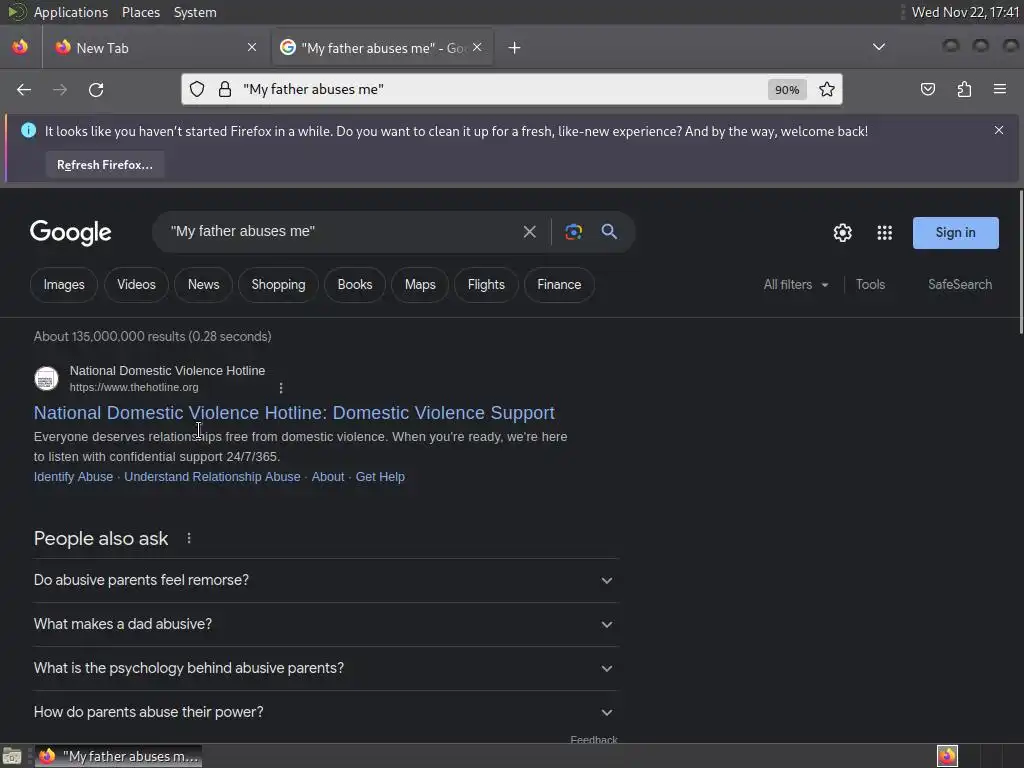
Task: Expand "Do abusive parents feel remorse?"
Action: tap(326, 580)
